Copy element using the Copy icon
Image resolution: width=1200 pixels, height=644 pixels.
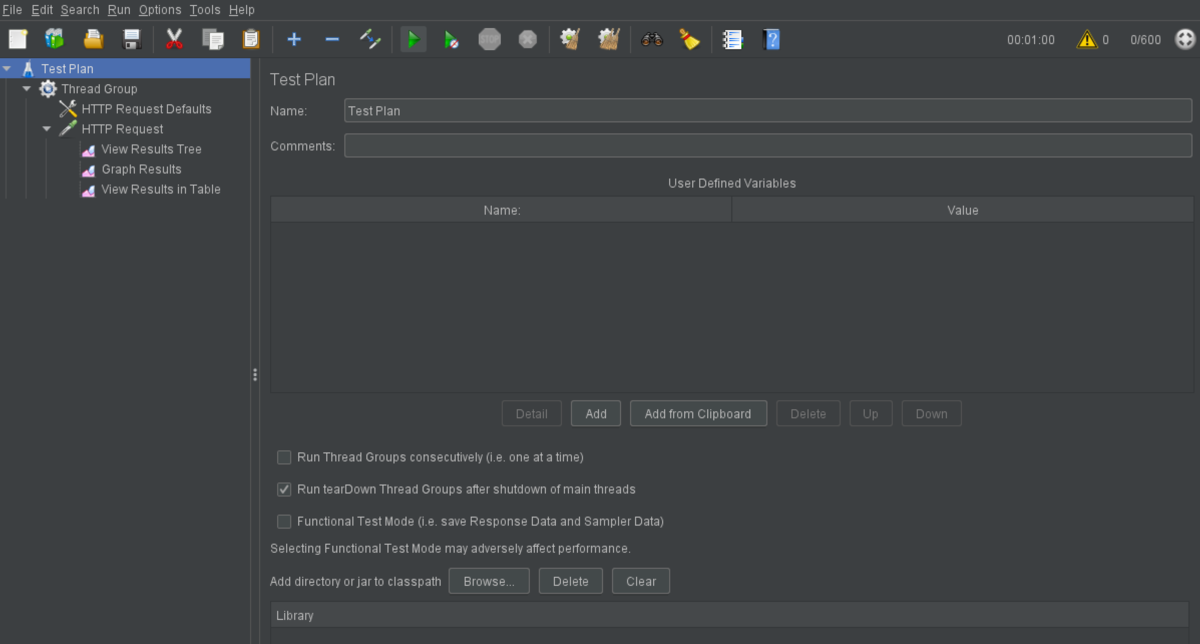[x=212, y=39]
